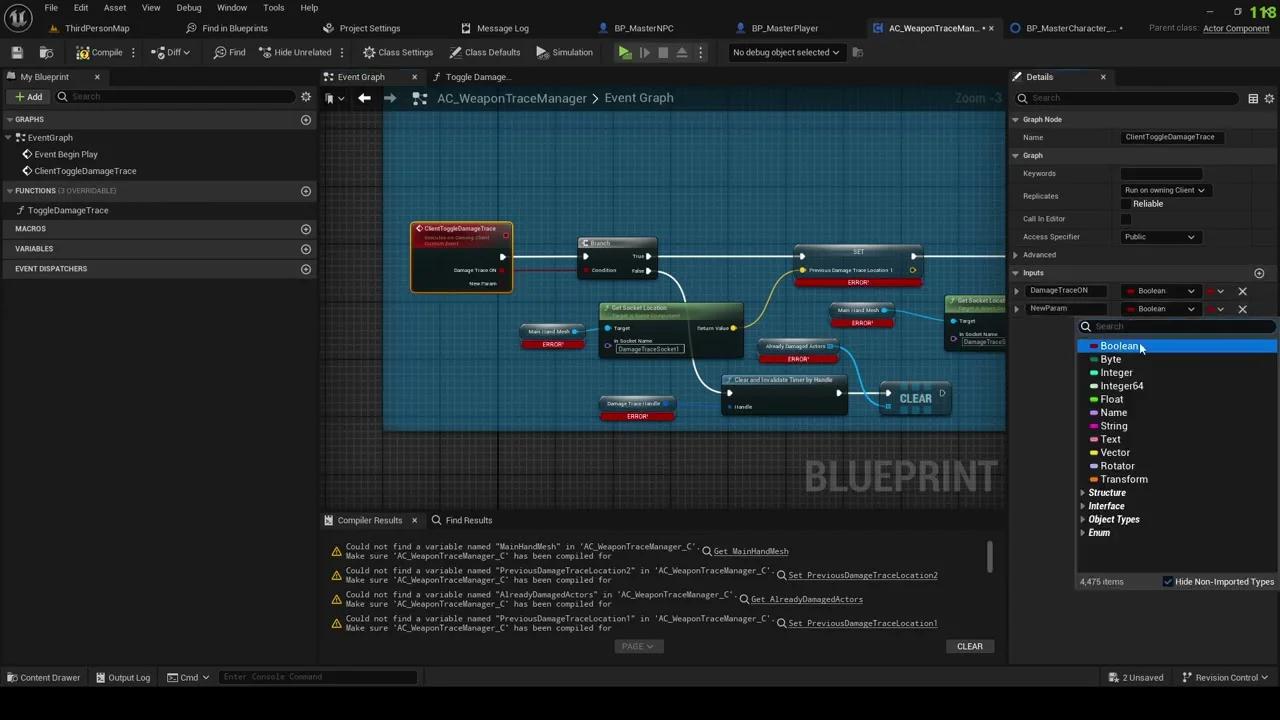Click the console command input field

coord(318,677)
